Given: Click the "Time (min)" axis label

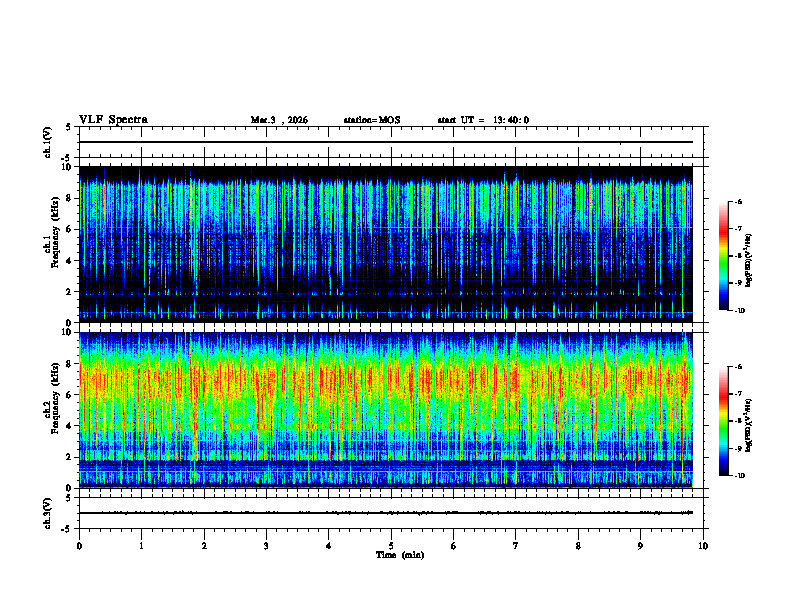Looking at the screenshot, I should [400, 555].
